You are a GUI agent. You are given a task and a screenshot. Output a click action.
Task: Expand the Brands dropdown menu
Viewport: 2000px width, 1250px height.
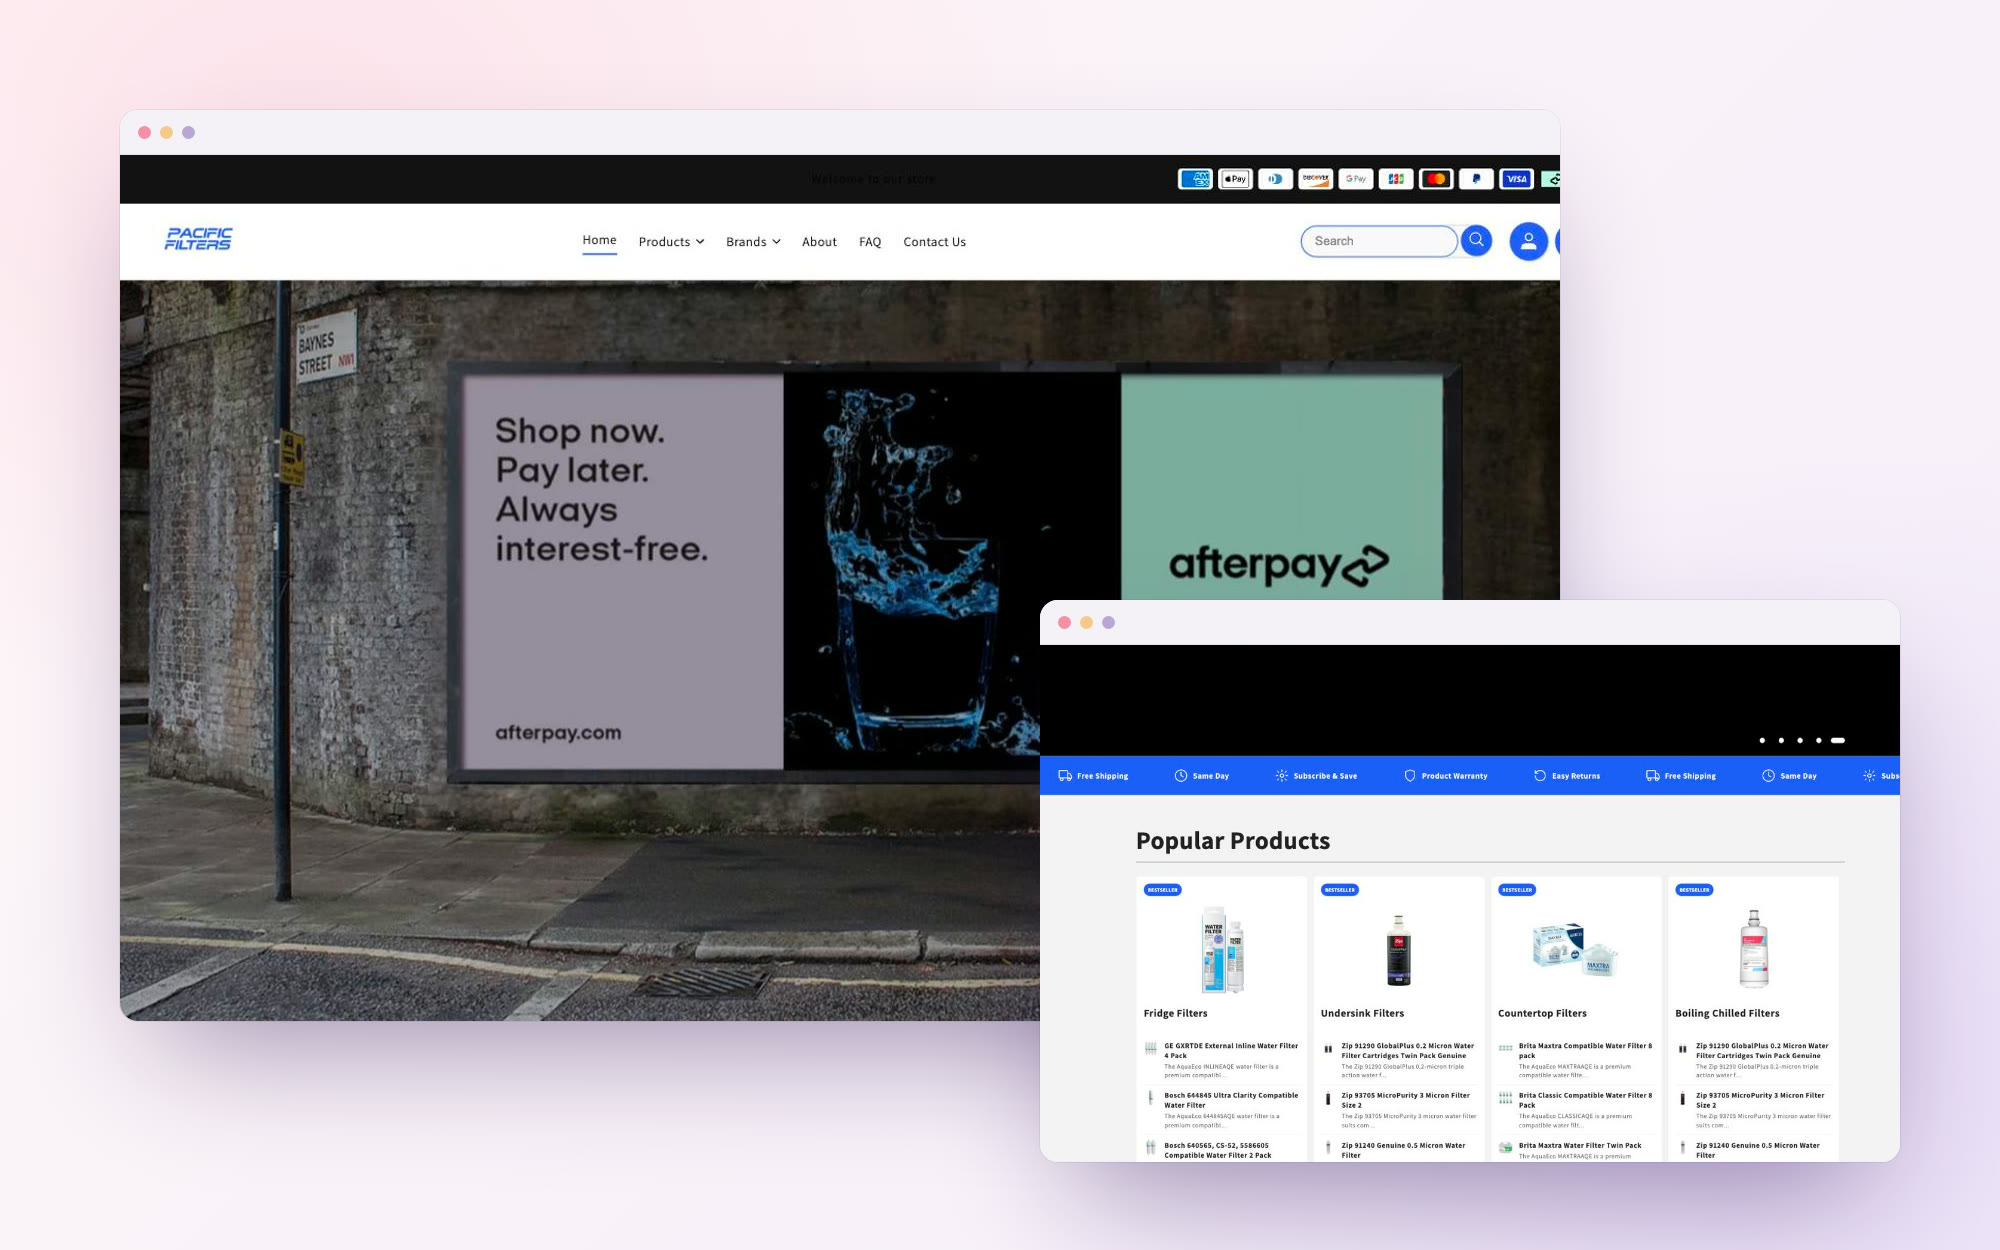[753, 242]
